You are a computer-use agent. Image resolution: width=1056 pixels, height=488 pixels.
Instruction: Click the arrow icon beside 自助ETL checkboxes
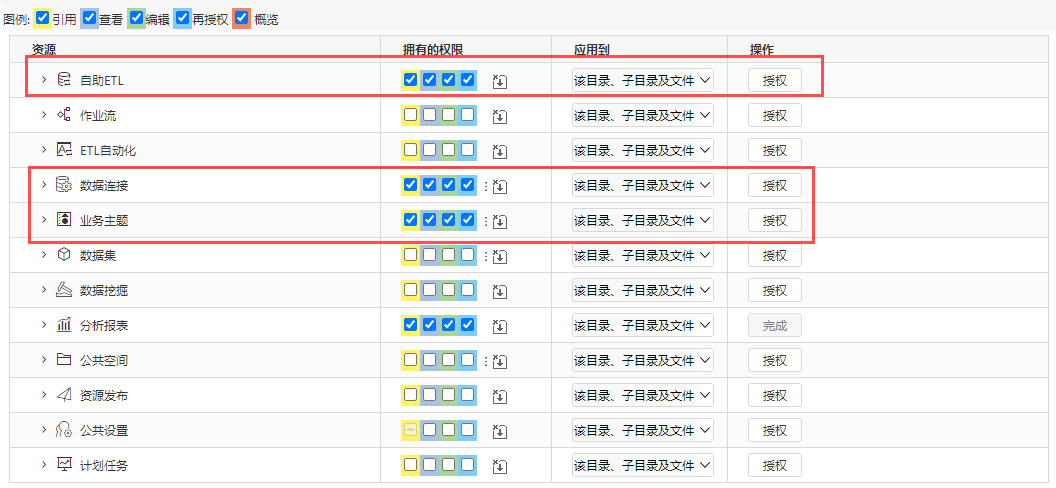click(x=500, y=81)
